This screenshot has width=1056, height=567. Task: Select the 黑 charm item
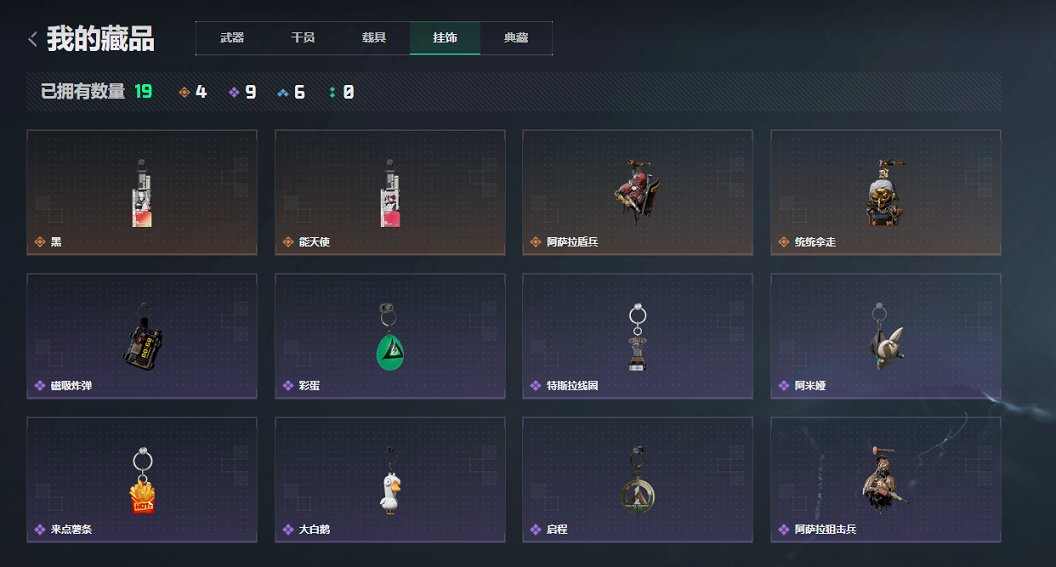pyautogui.click(x=141, y=193)
